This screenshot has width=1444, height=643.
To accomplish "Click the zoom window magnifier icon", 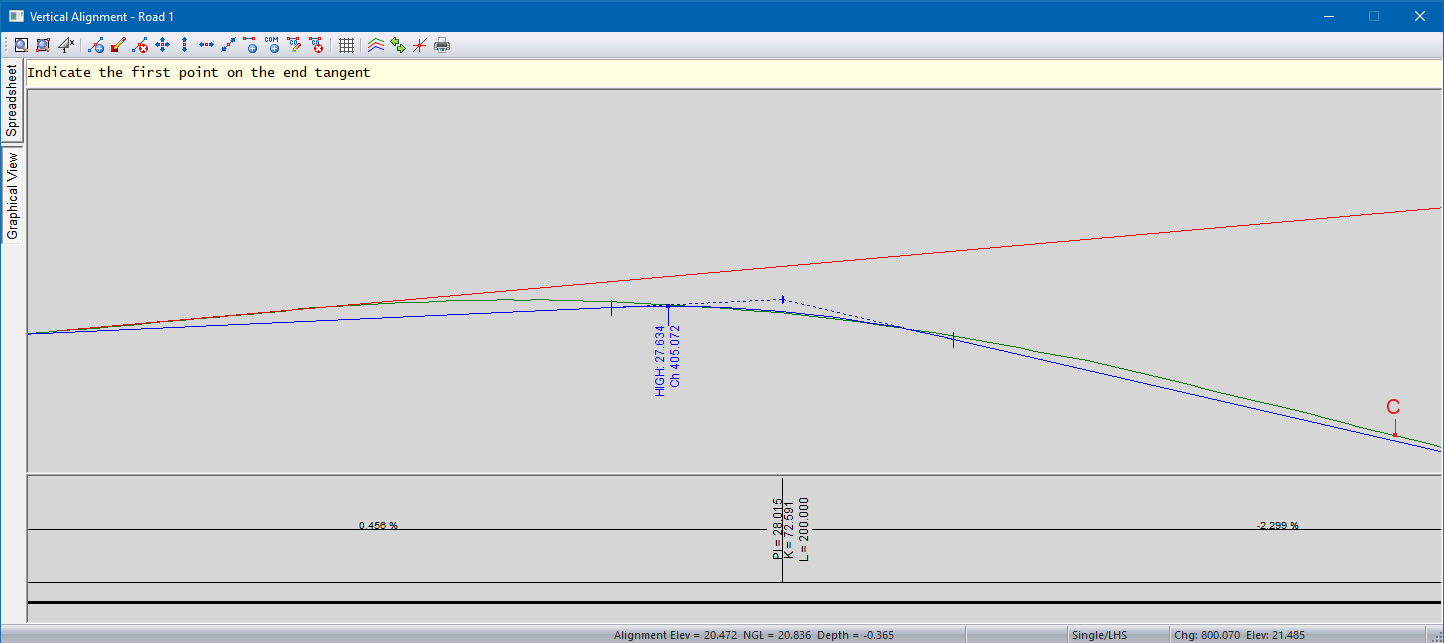I will point(20,45).
